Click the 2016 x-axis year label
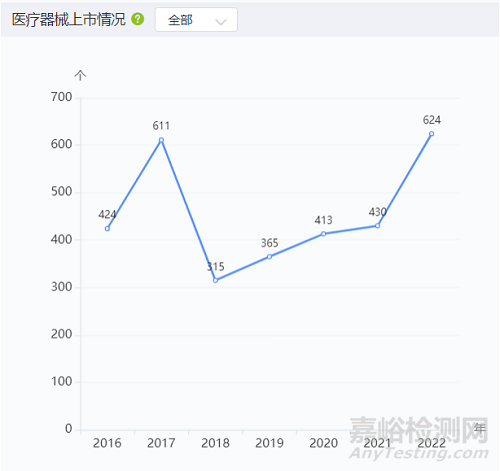The height and width of the screenshot is (471, 500). point(107,443)
